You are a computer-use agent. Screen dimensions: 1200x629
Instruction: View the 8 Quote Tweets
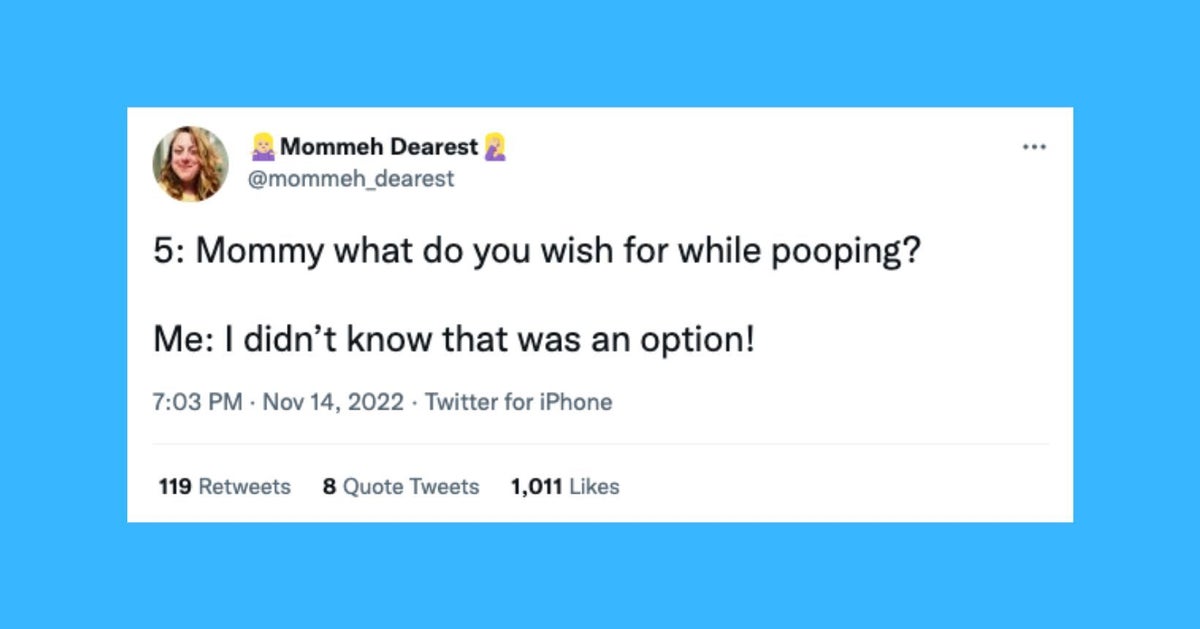400,486
